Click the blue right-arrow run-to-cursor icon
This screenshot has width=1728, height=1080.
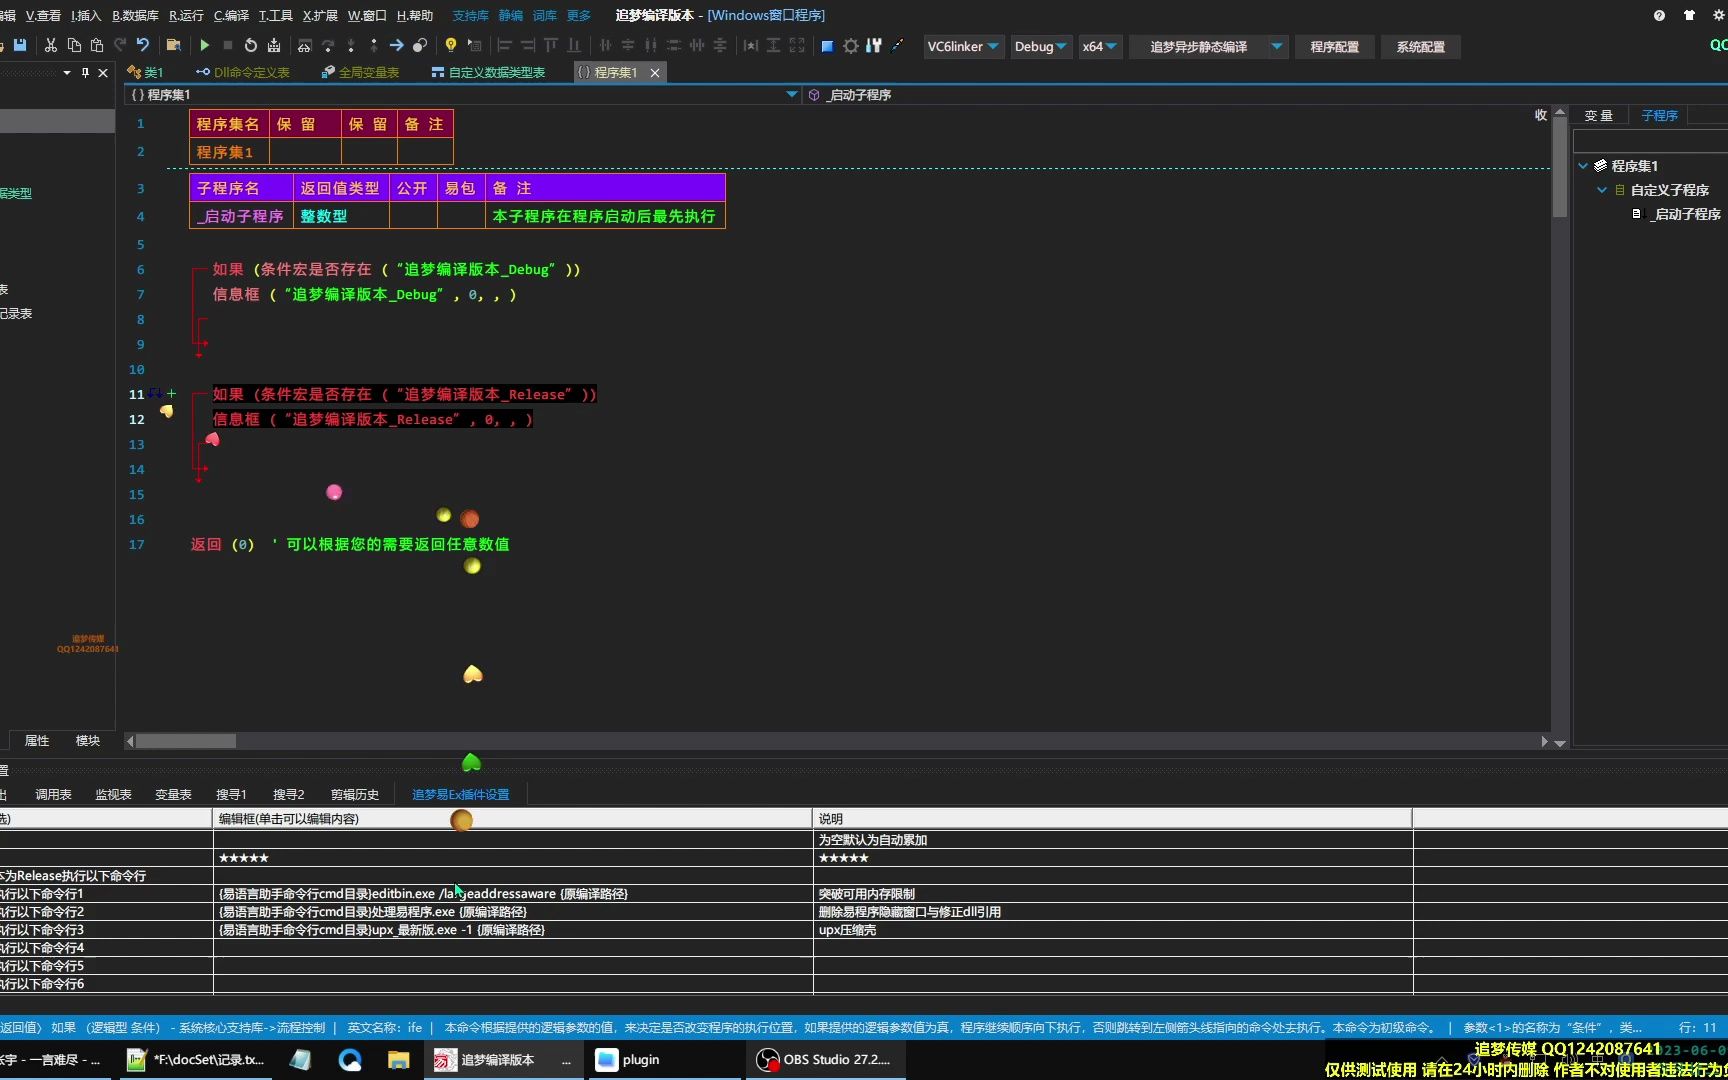397,46
